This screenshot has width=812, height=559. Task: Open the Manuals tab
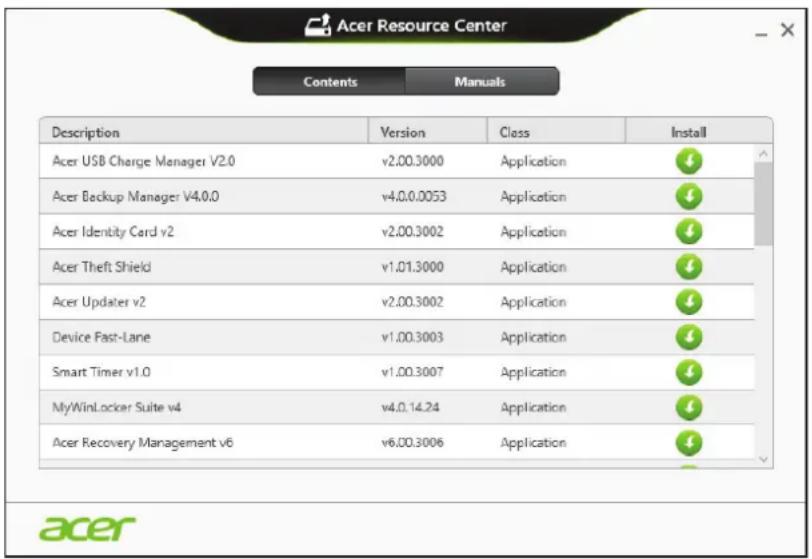(482, 82)
